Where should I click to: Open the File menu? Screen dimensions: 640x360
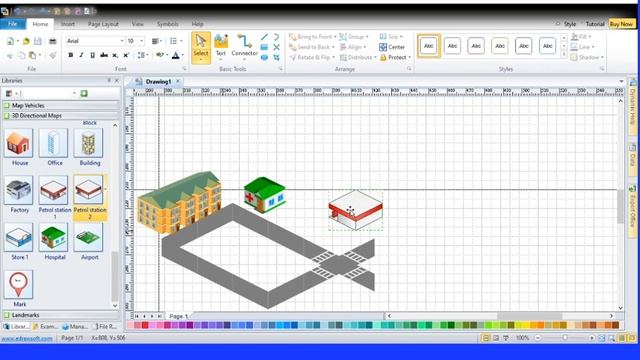(x=13, y=24)
